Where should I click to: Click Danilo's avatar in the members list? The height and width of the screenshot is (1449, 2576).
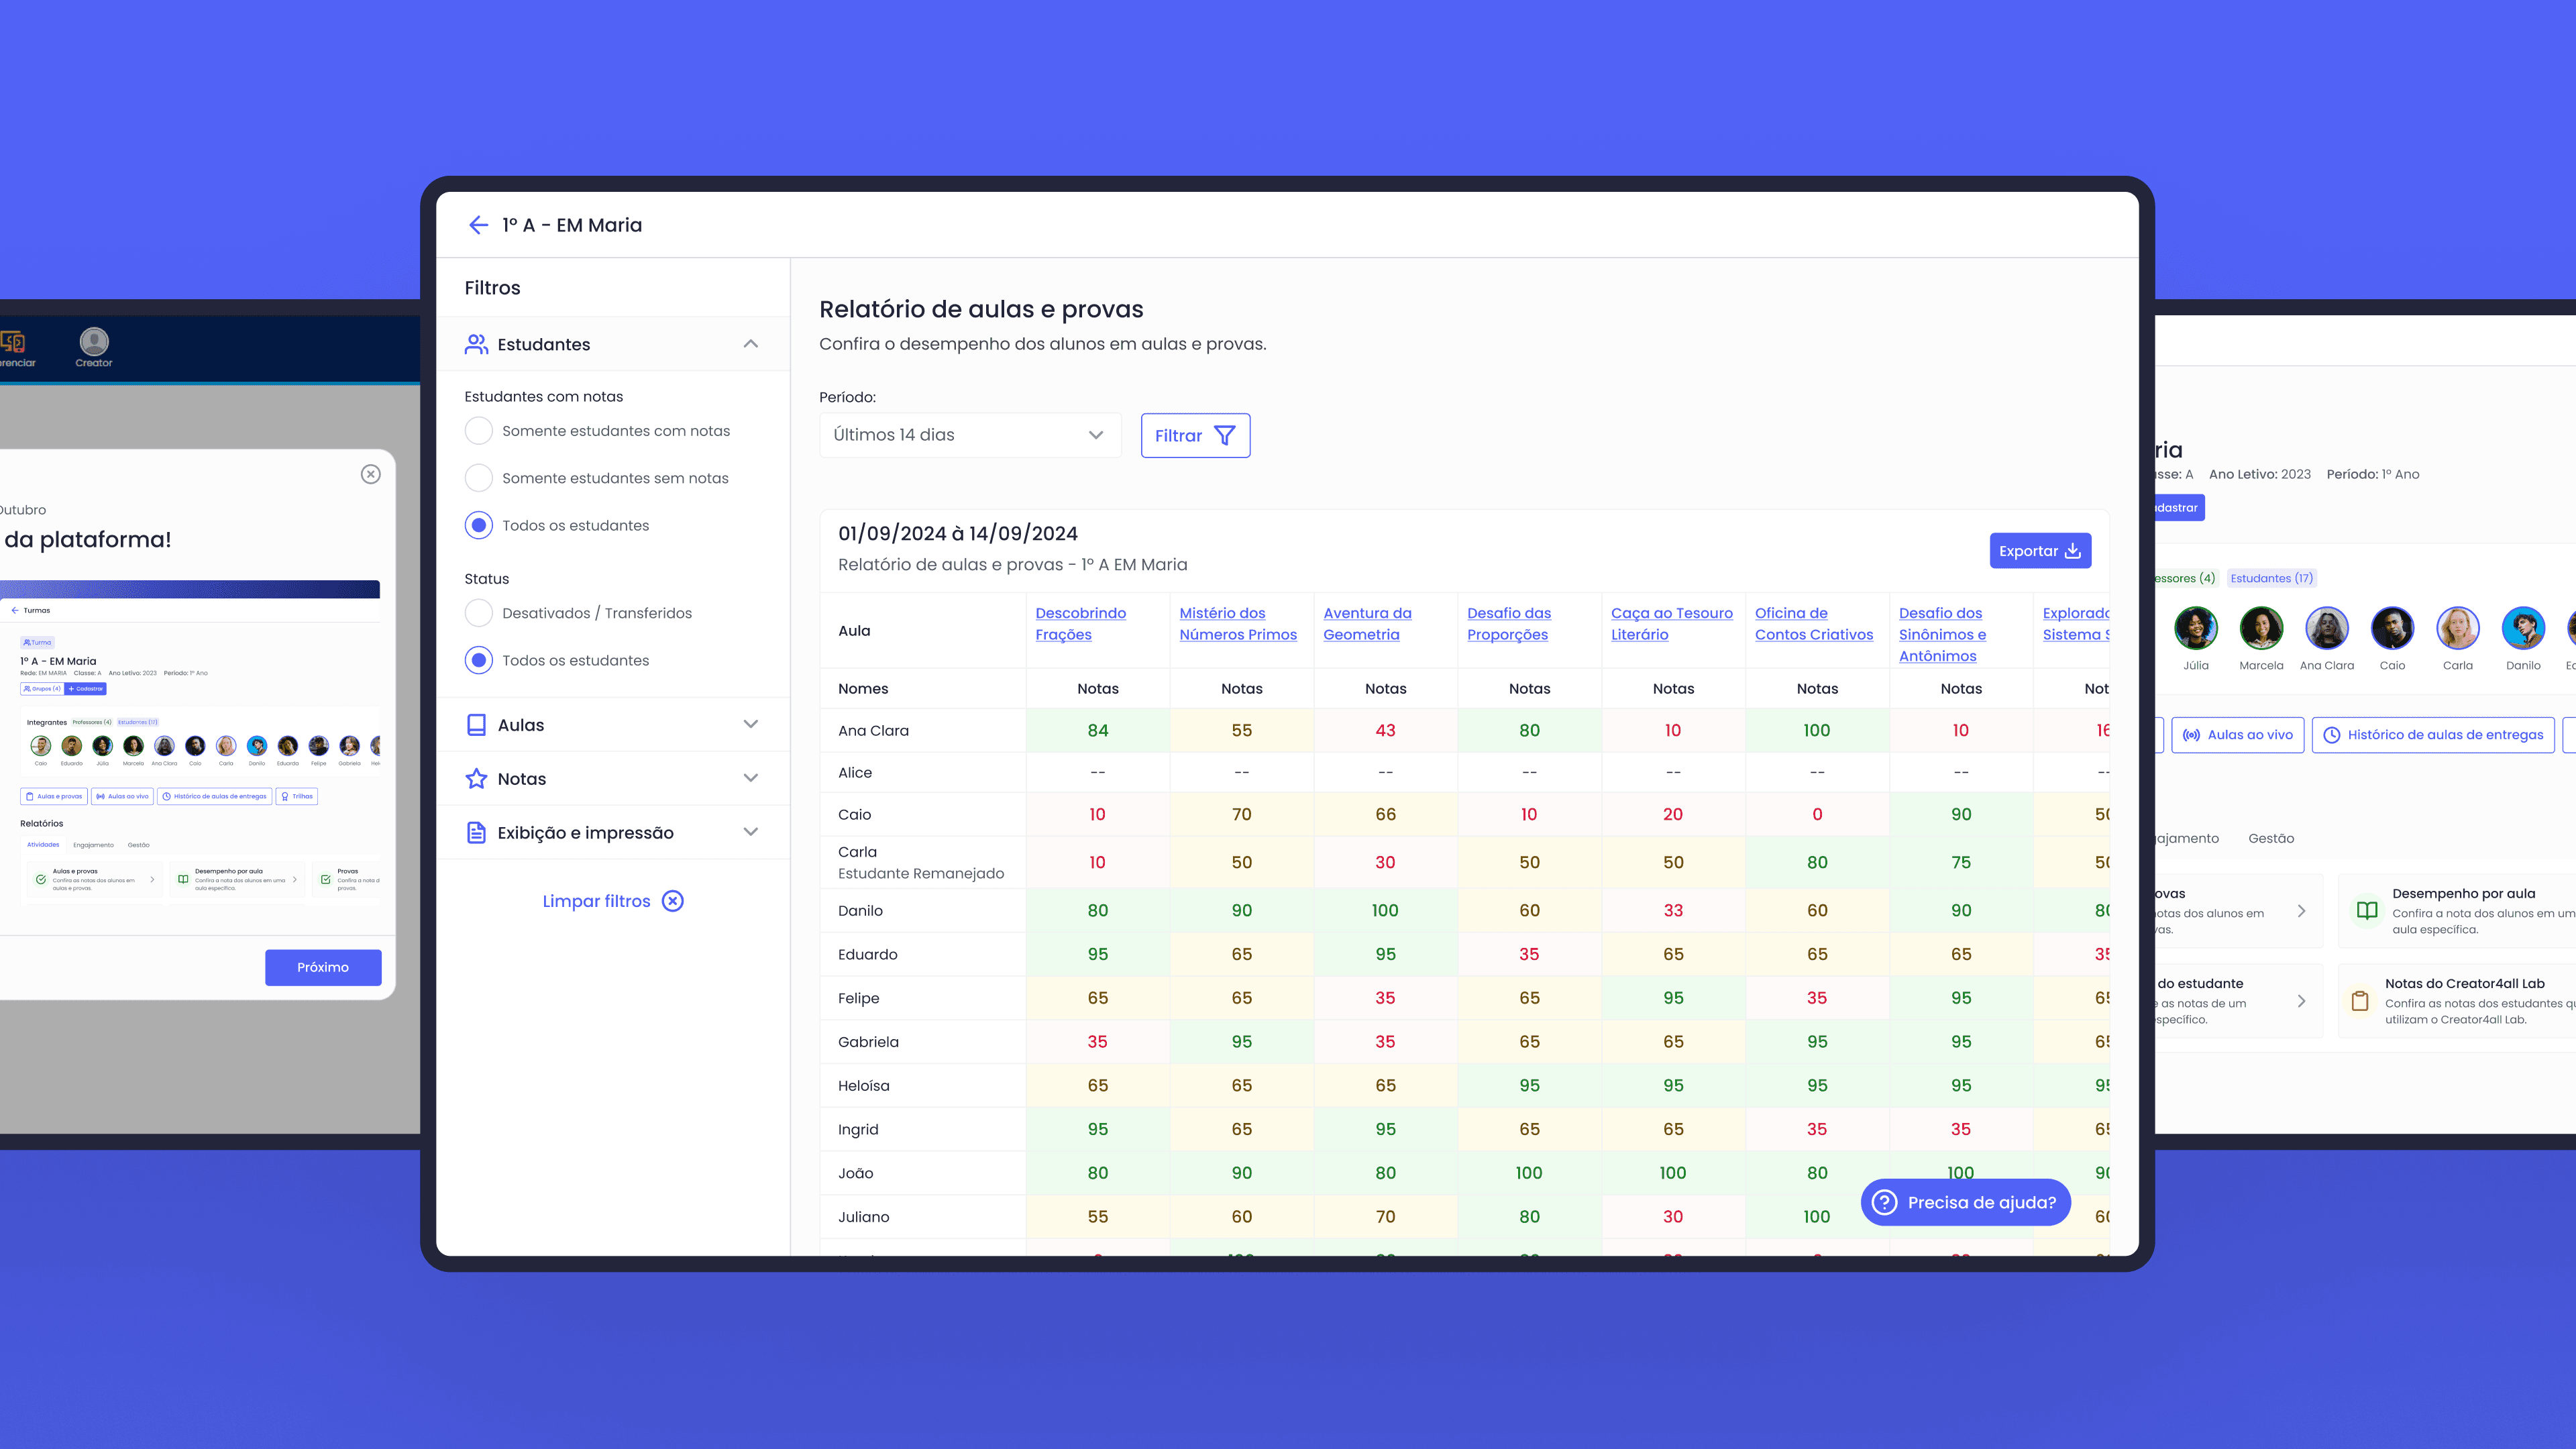pyautogui.click(x=2522, y=629)
